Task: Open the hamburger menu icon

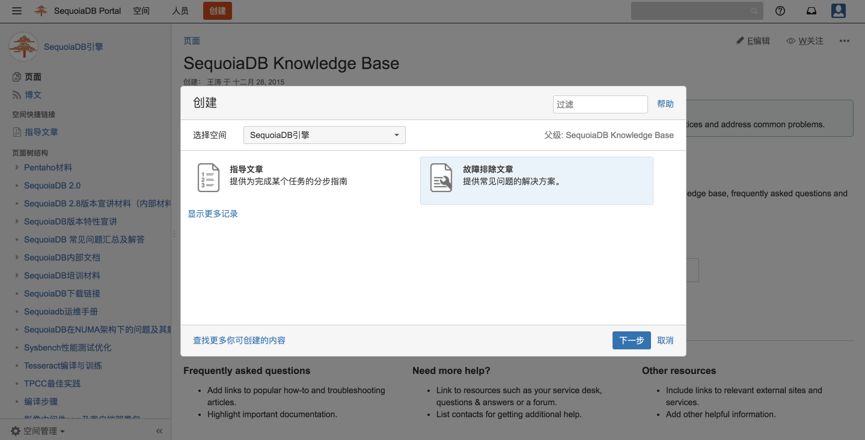Action: 17,10
